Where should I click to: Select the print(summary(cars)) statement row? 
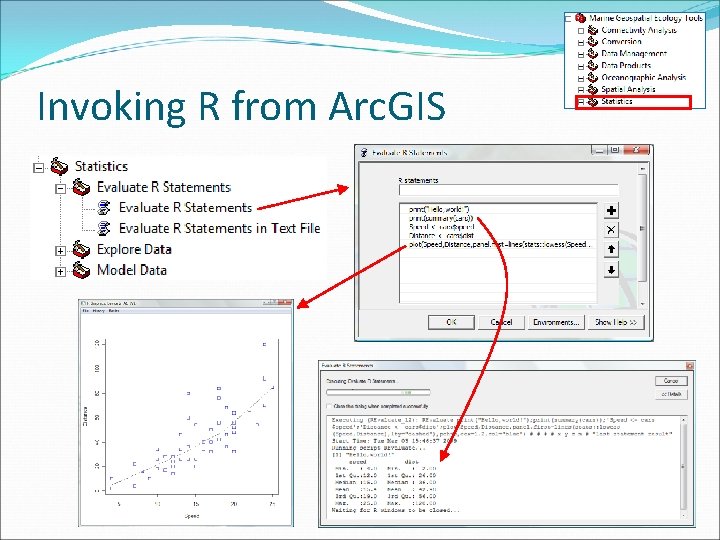point(498,218)
